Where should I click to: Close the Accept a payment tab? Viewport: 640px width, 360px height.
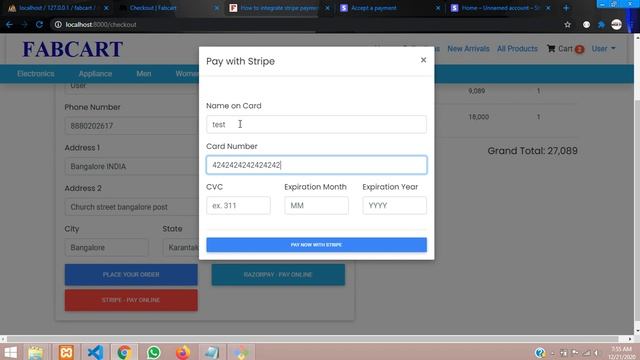point(438,8)
